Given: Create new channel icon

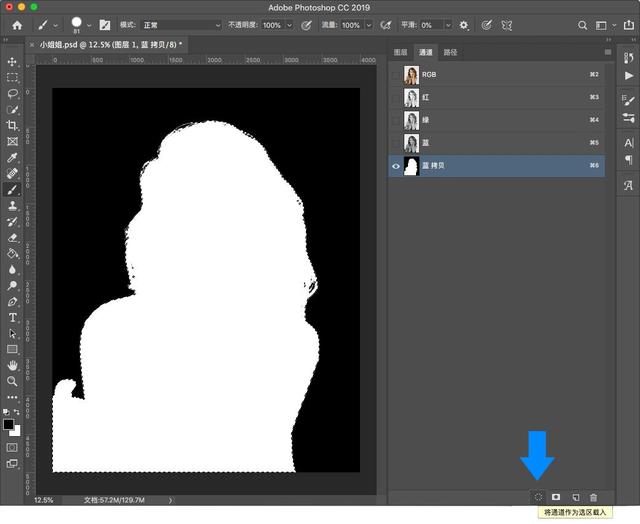Looking at the screenshot, I should tap(576, 497).
